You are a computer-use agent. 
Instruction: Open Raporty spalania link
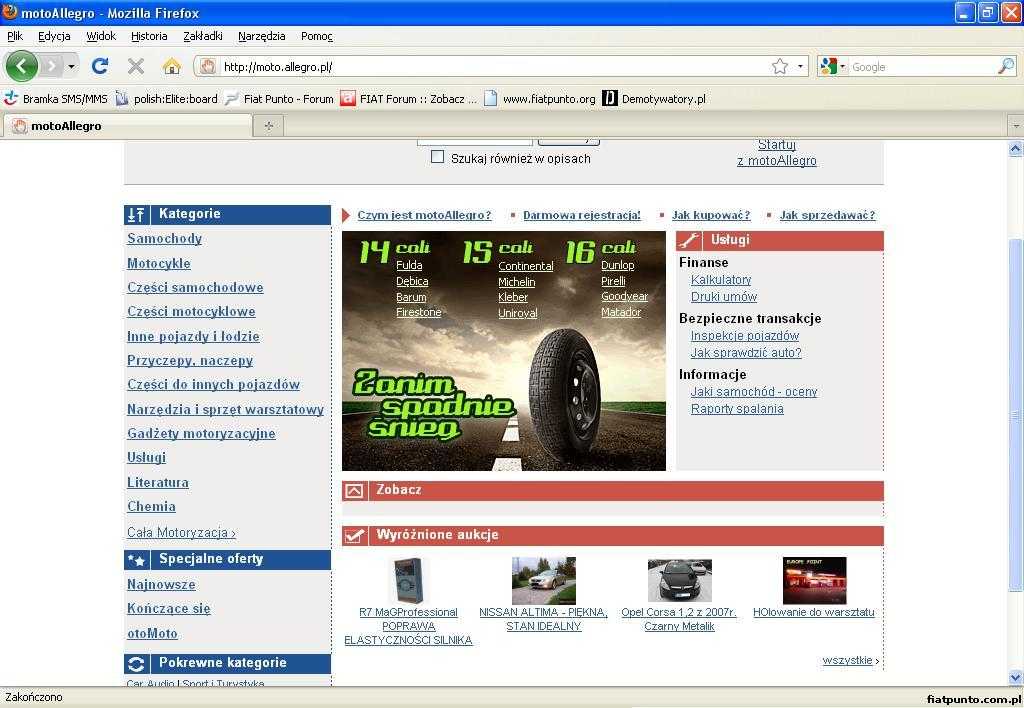pyautogui.click(x=737, y=409)
